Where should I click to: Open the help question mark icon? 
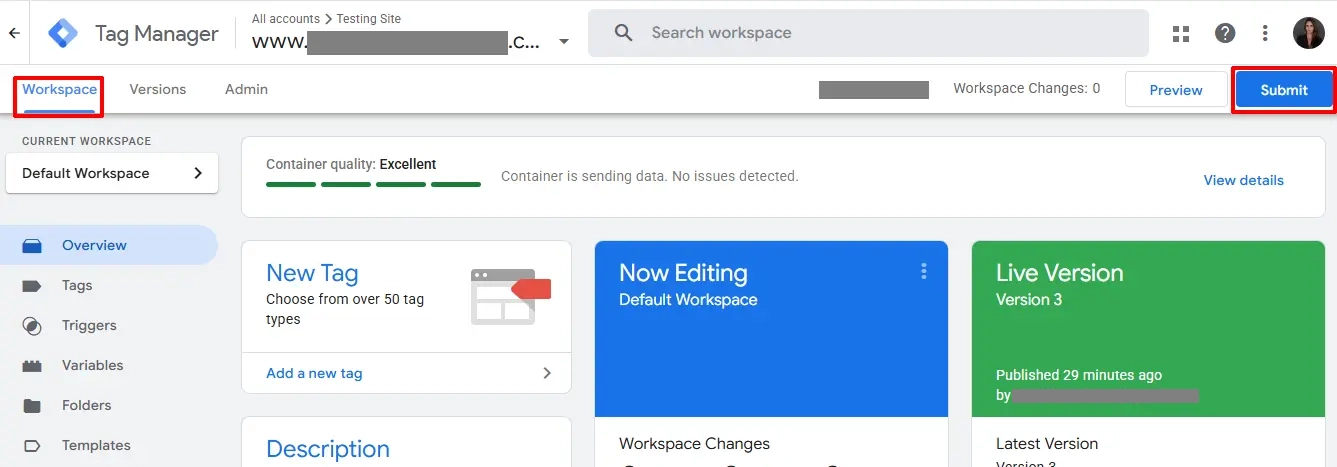1225,33
